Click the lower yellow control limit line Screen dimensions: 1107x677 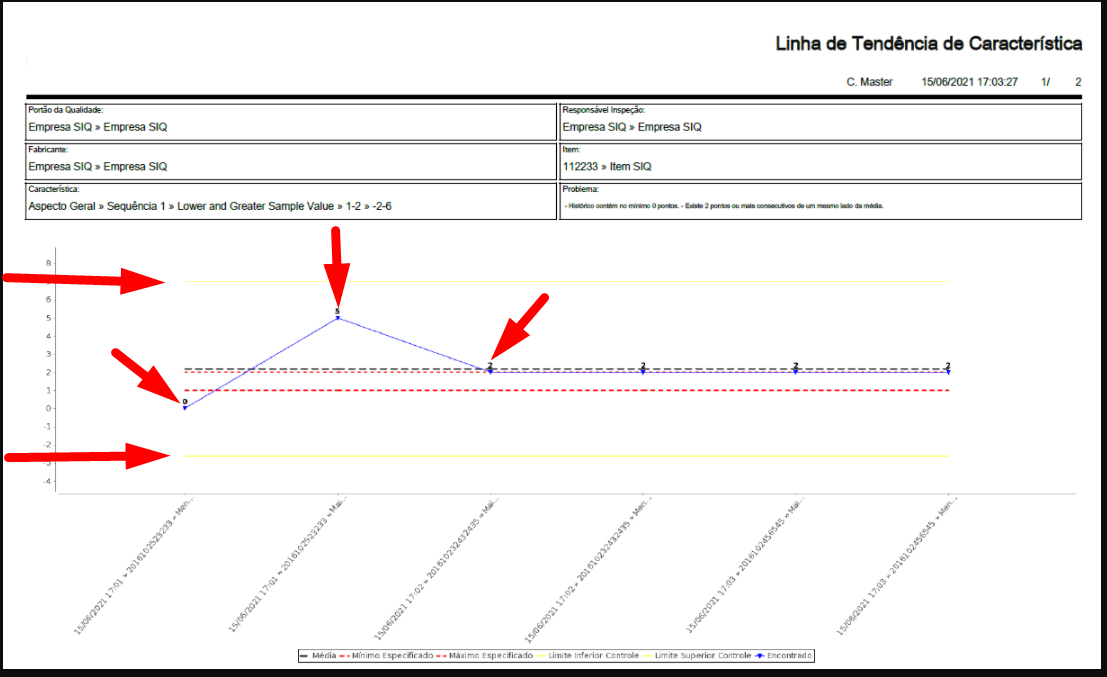tap(566, 456)
